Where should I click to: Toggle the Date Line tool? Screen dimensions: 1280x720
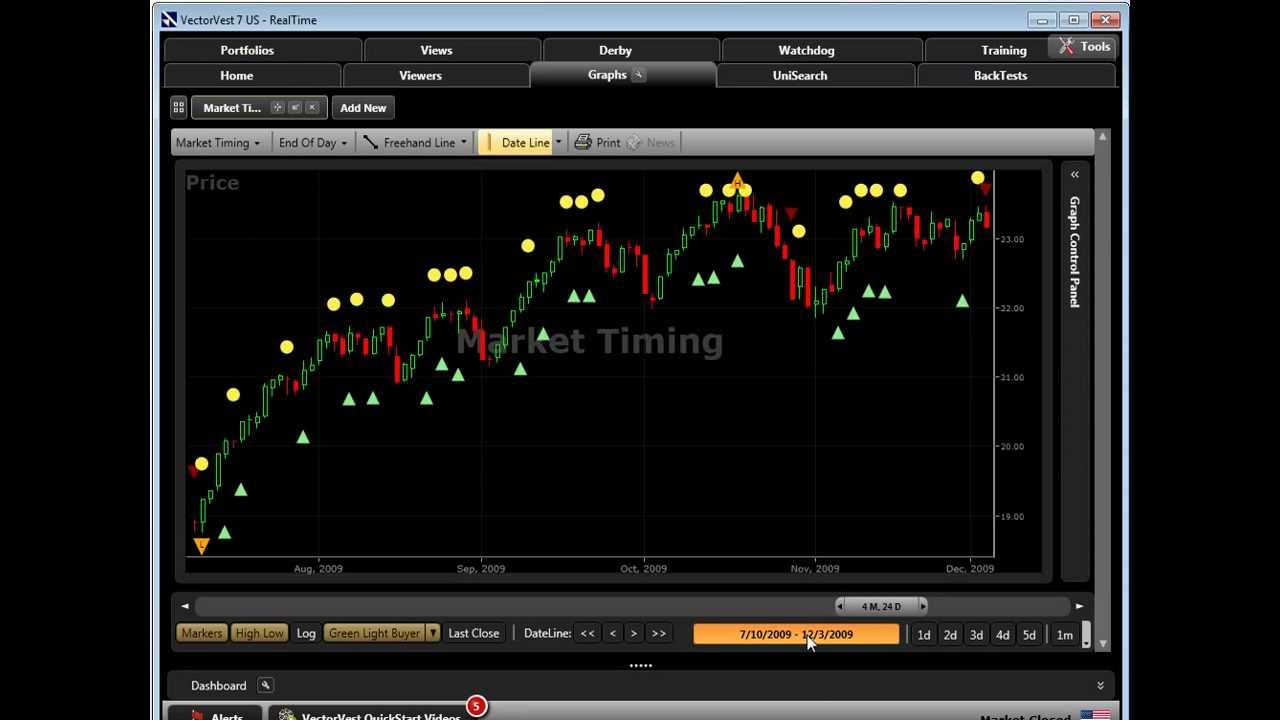tap(516, 143)
